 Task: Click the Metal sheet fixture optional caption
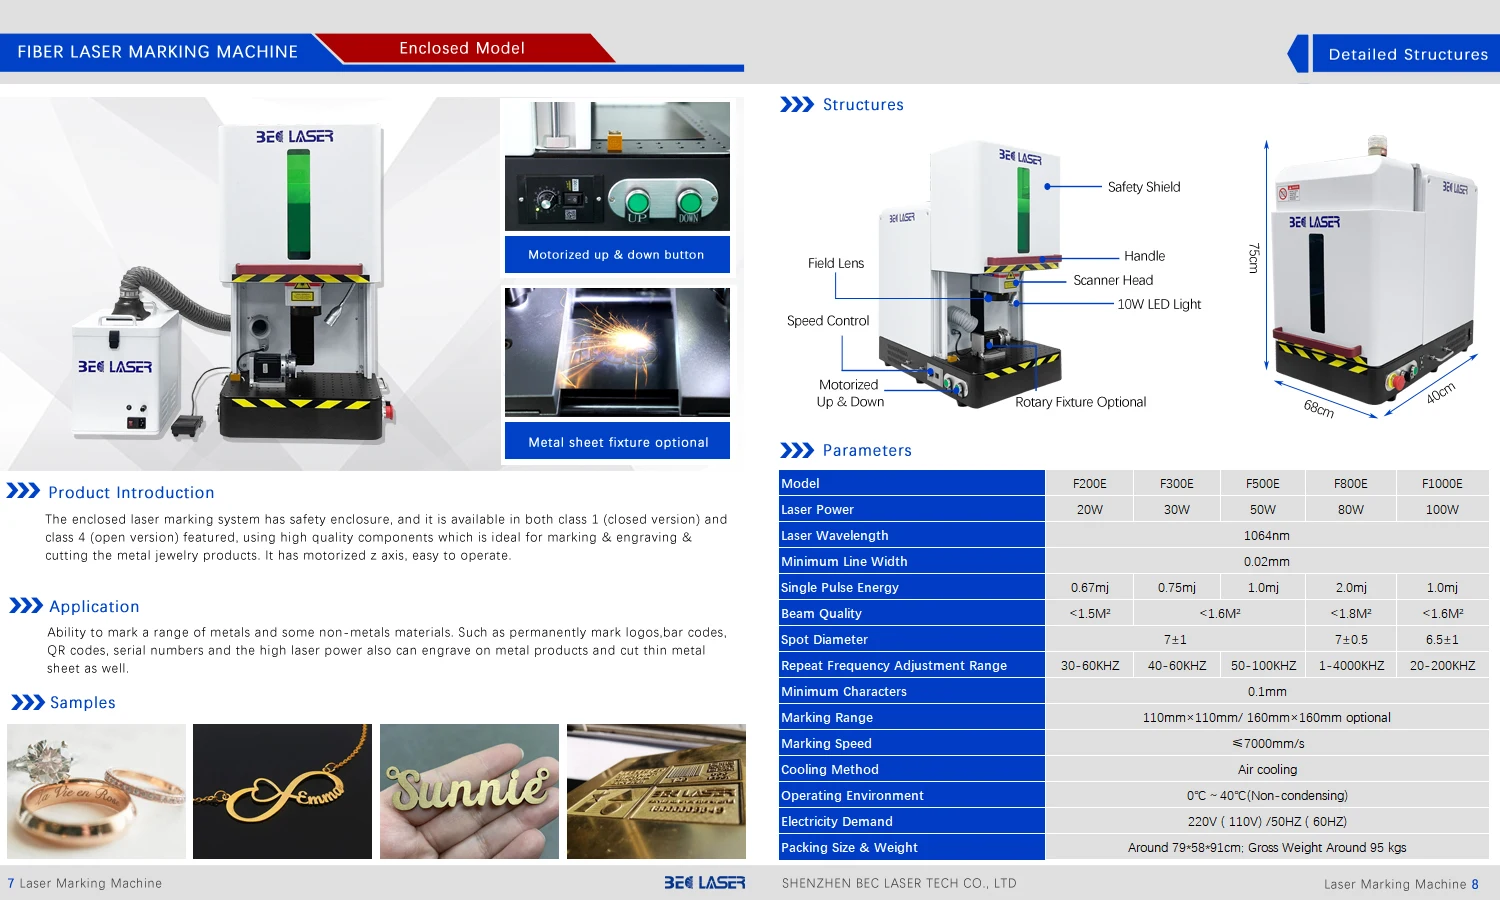(617, 442)
